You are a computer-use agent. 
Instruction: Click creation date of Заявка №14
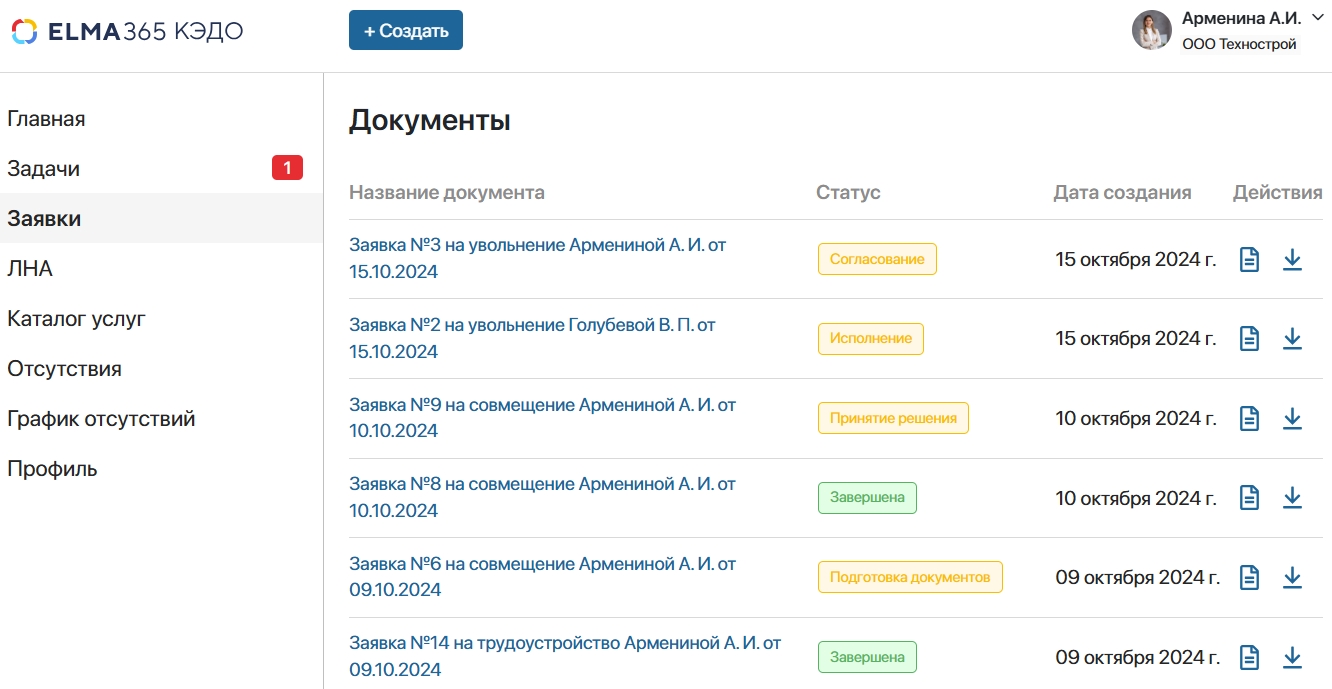point(1138,657)
